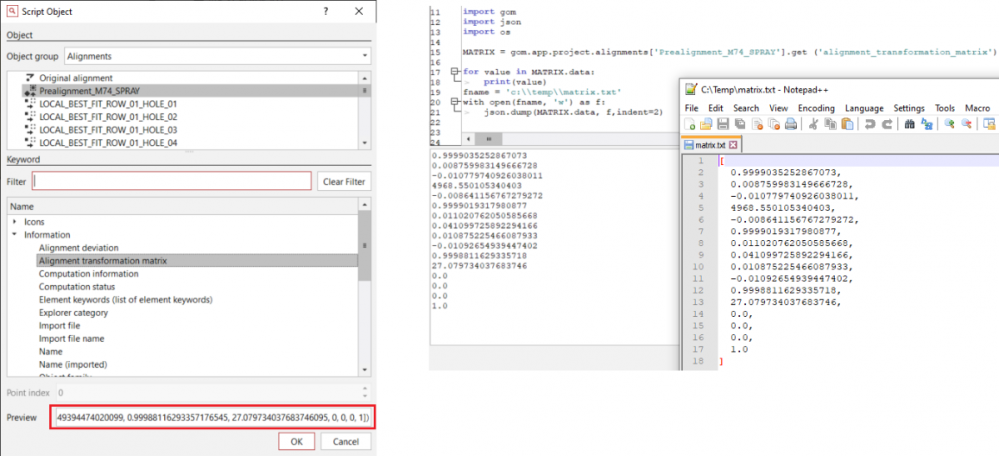Click the Paste clipboard icon in Notepad++

pyautogui.click(x=847, y=124)
